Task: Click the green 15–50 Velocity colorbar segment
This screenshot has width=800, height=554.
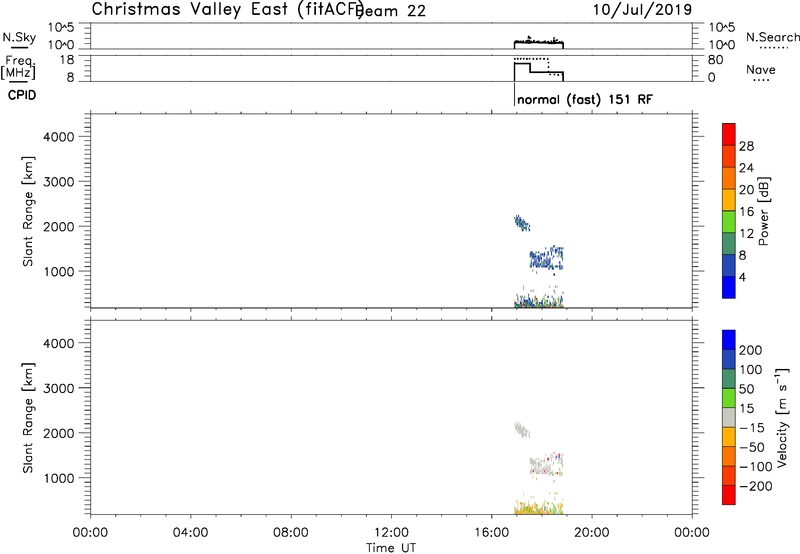Action: click(x=729, y=398)
